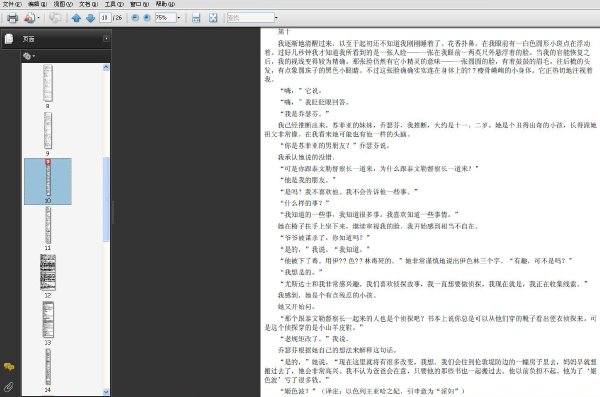The image size is (600, 397).
Task: Click the thumbnail scrollbar up arrow
Action: click(x=106, y=67)
